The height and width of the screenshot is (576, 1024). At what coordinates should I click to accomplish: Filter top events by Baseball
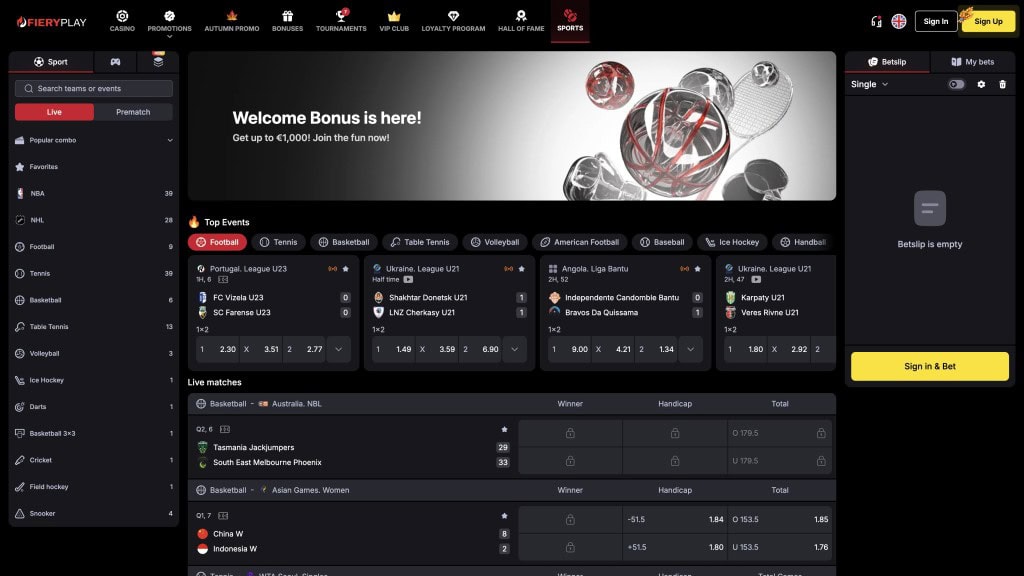(x=662, y=242)
